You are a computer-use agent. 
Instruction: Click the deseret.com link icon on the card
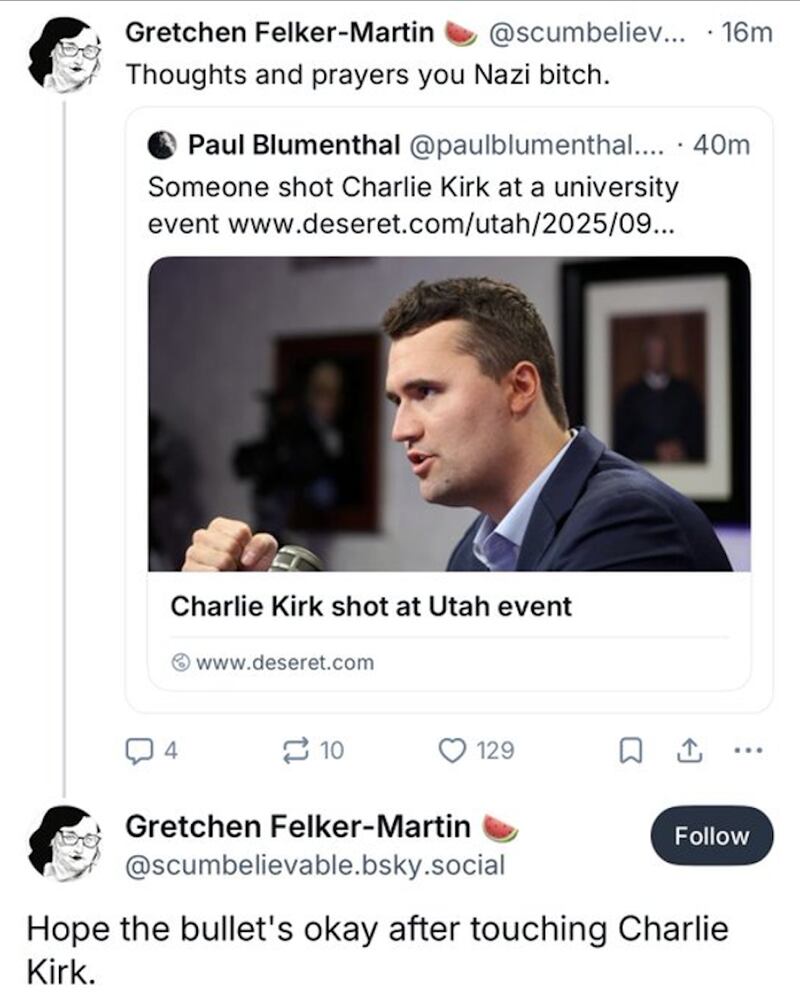pyautogui.click(x=180, y=660)
